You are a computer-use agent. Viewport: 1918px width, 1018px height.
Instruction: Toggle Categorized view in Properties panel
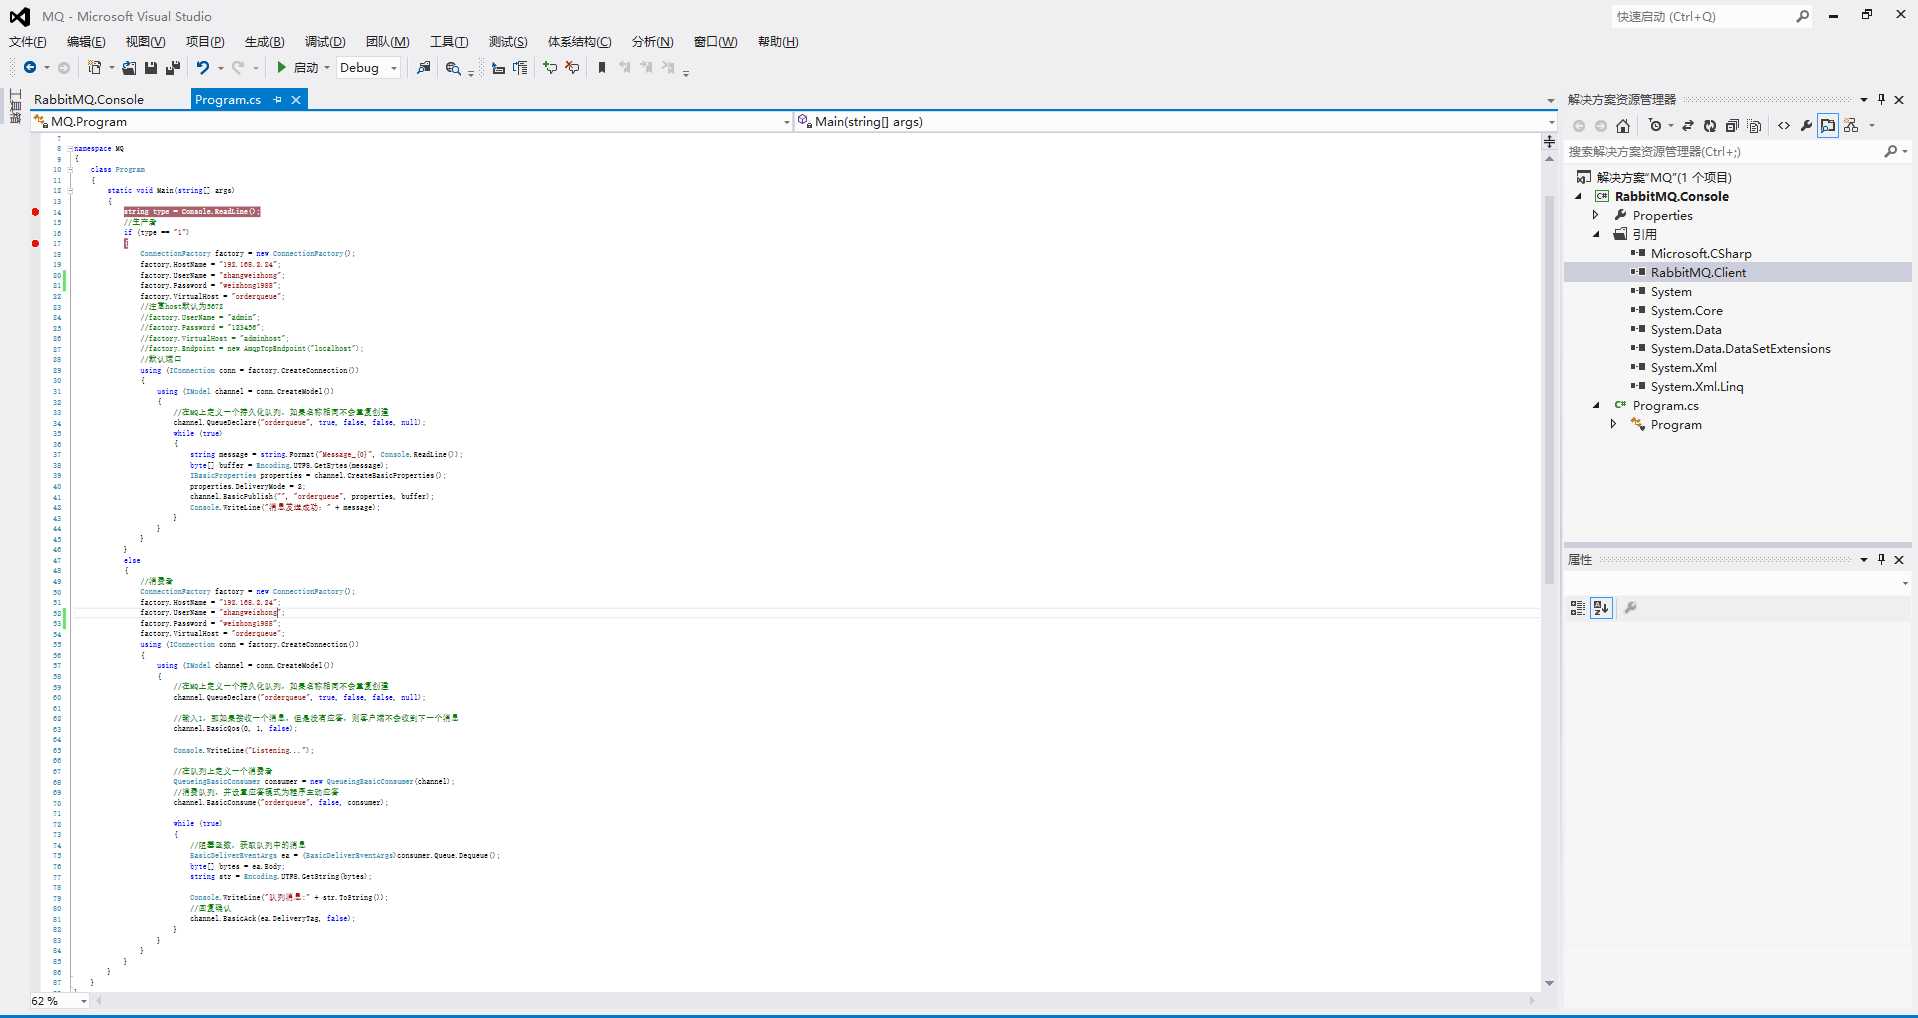(1578, 608)
